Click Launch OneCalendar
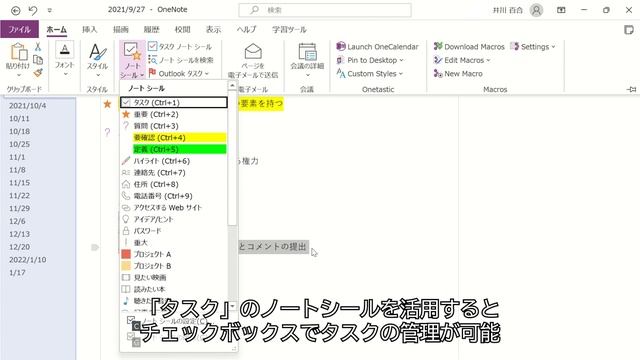This screenshot has width=640, height=360. tap(378, 47)
